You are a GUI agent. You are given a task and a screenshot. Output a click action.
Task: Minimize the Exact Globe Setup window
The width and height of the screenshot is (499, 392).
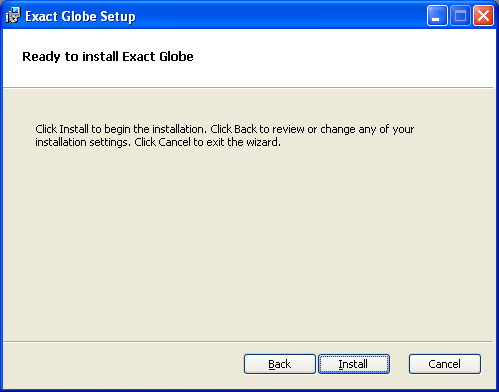(437, 15)
